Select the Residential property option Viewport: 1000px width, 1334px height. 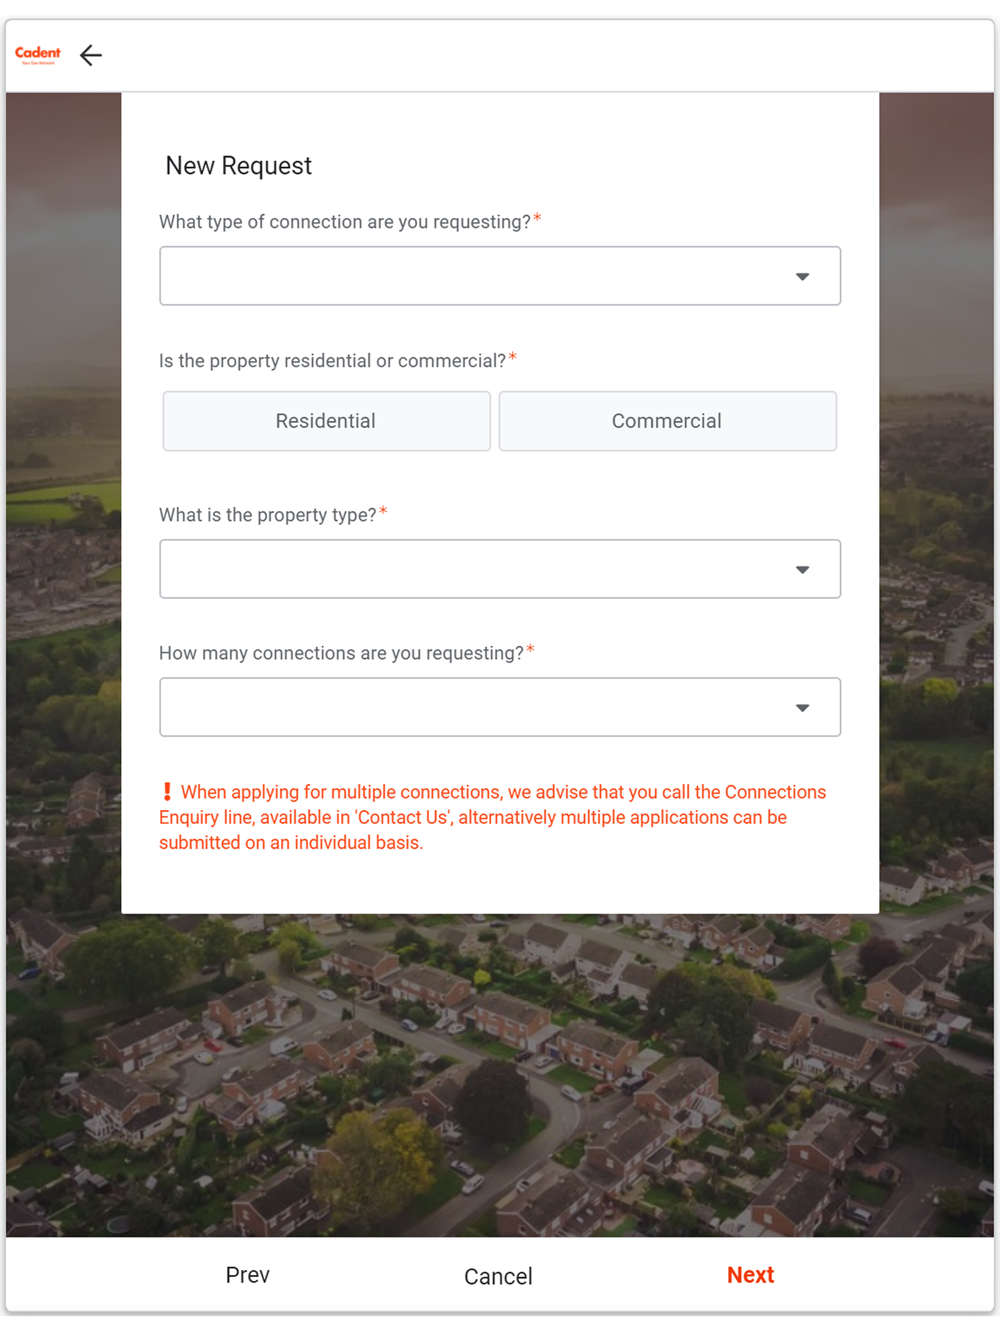point(326,421)
